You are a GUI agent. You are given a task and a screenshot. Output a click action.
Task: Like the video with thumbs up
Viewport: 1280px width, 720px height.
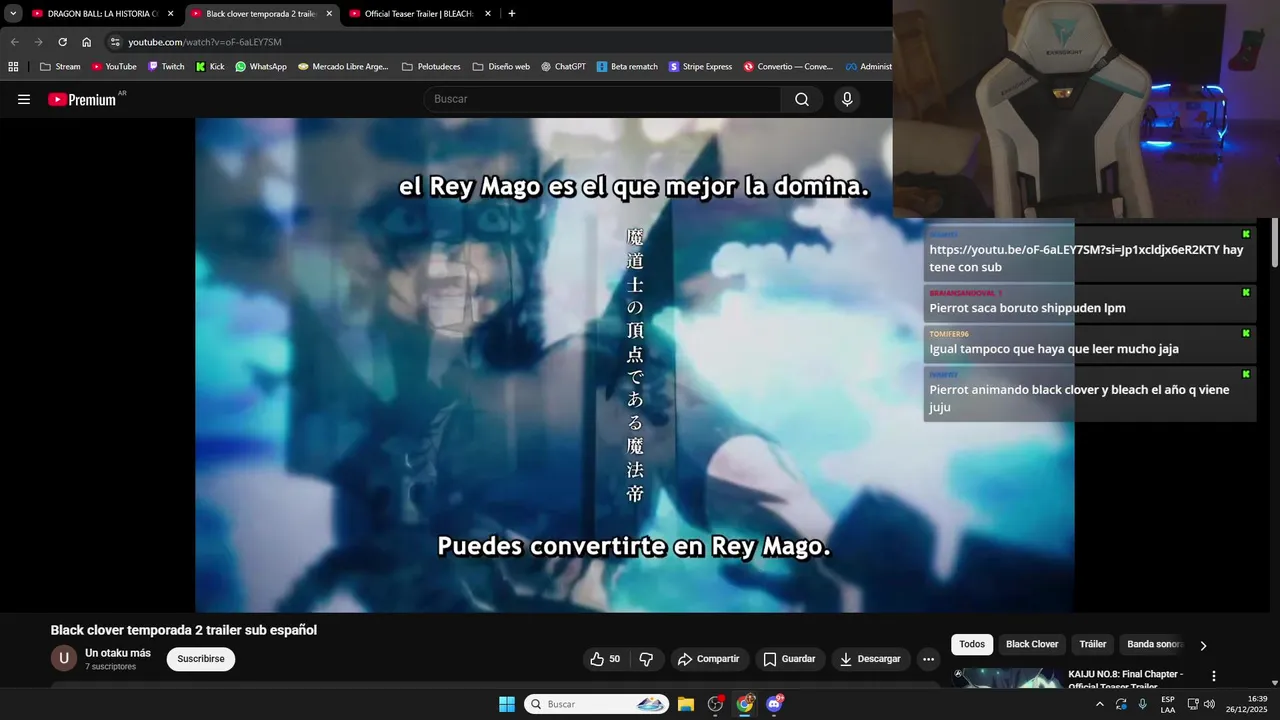tap(605, 659)
